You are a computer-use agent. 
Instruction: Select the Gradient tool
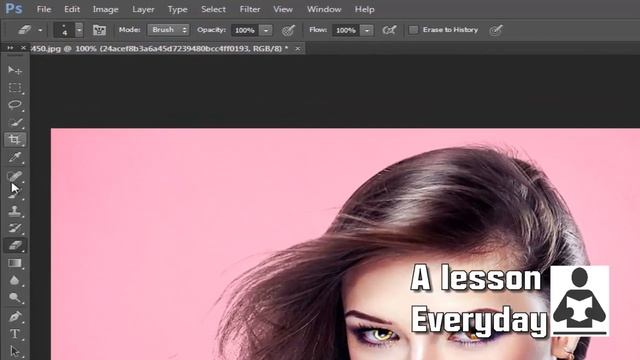pos(15,263)
